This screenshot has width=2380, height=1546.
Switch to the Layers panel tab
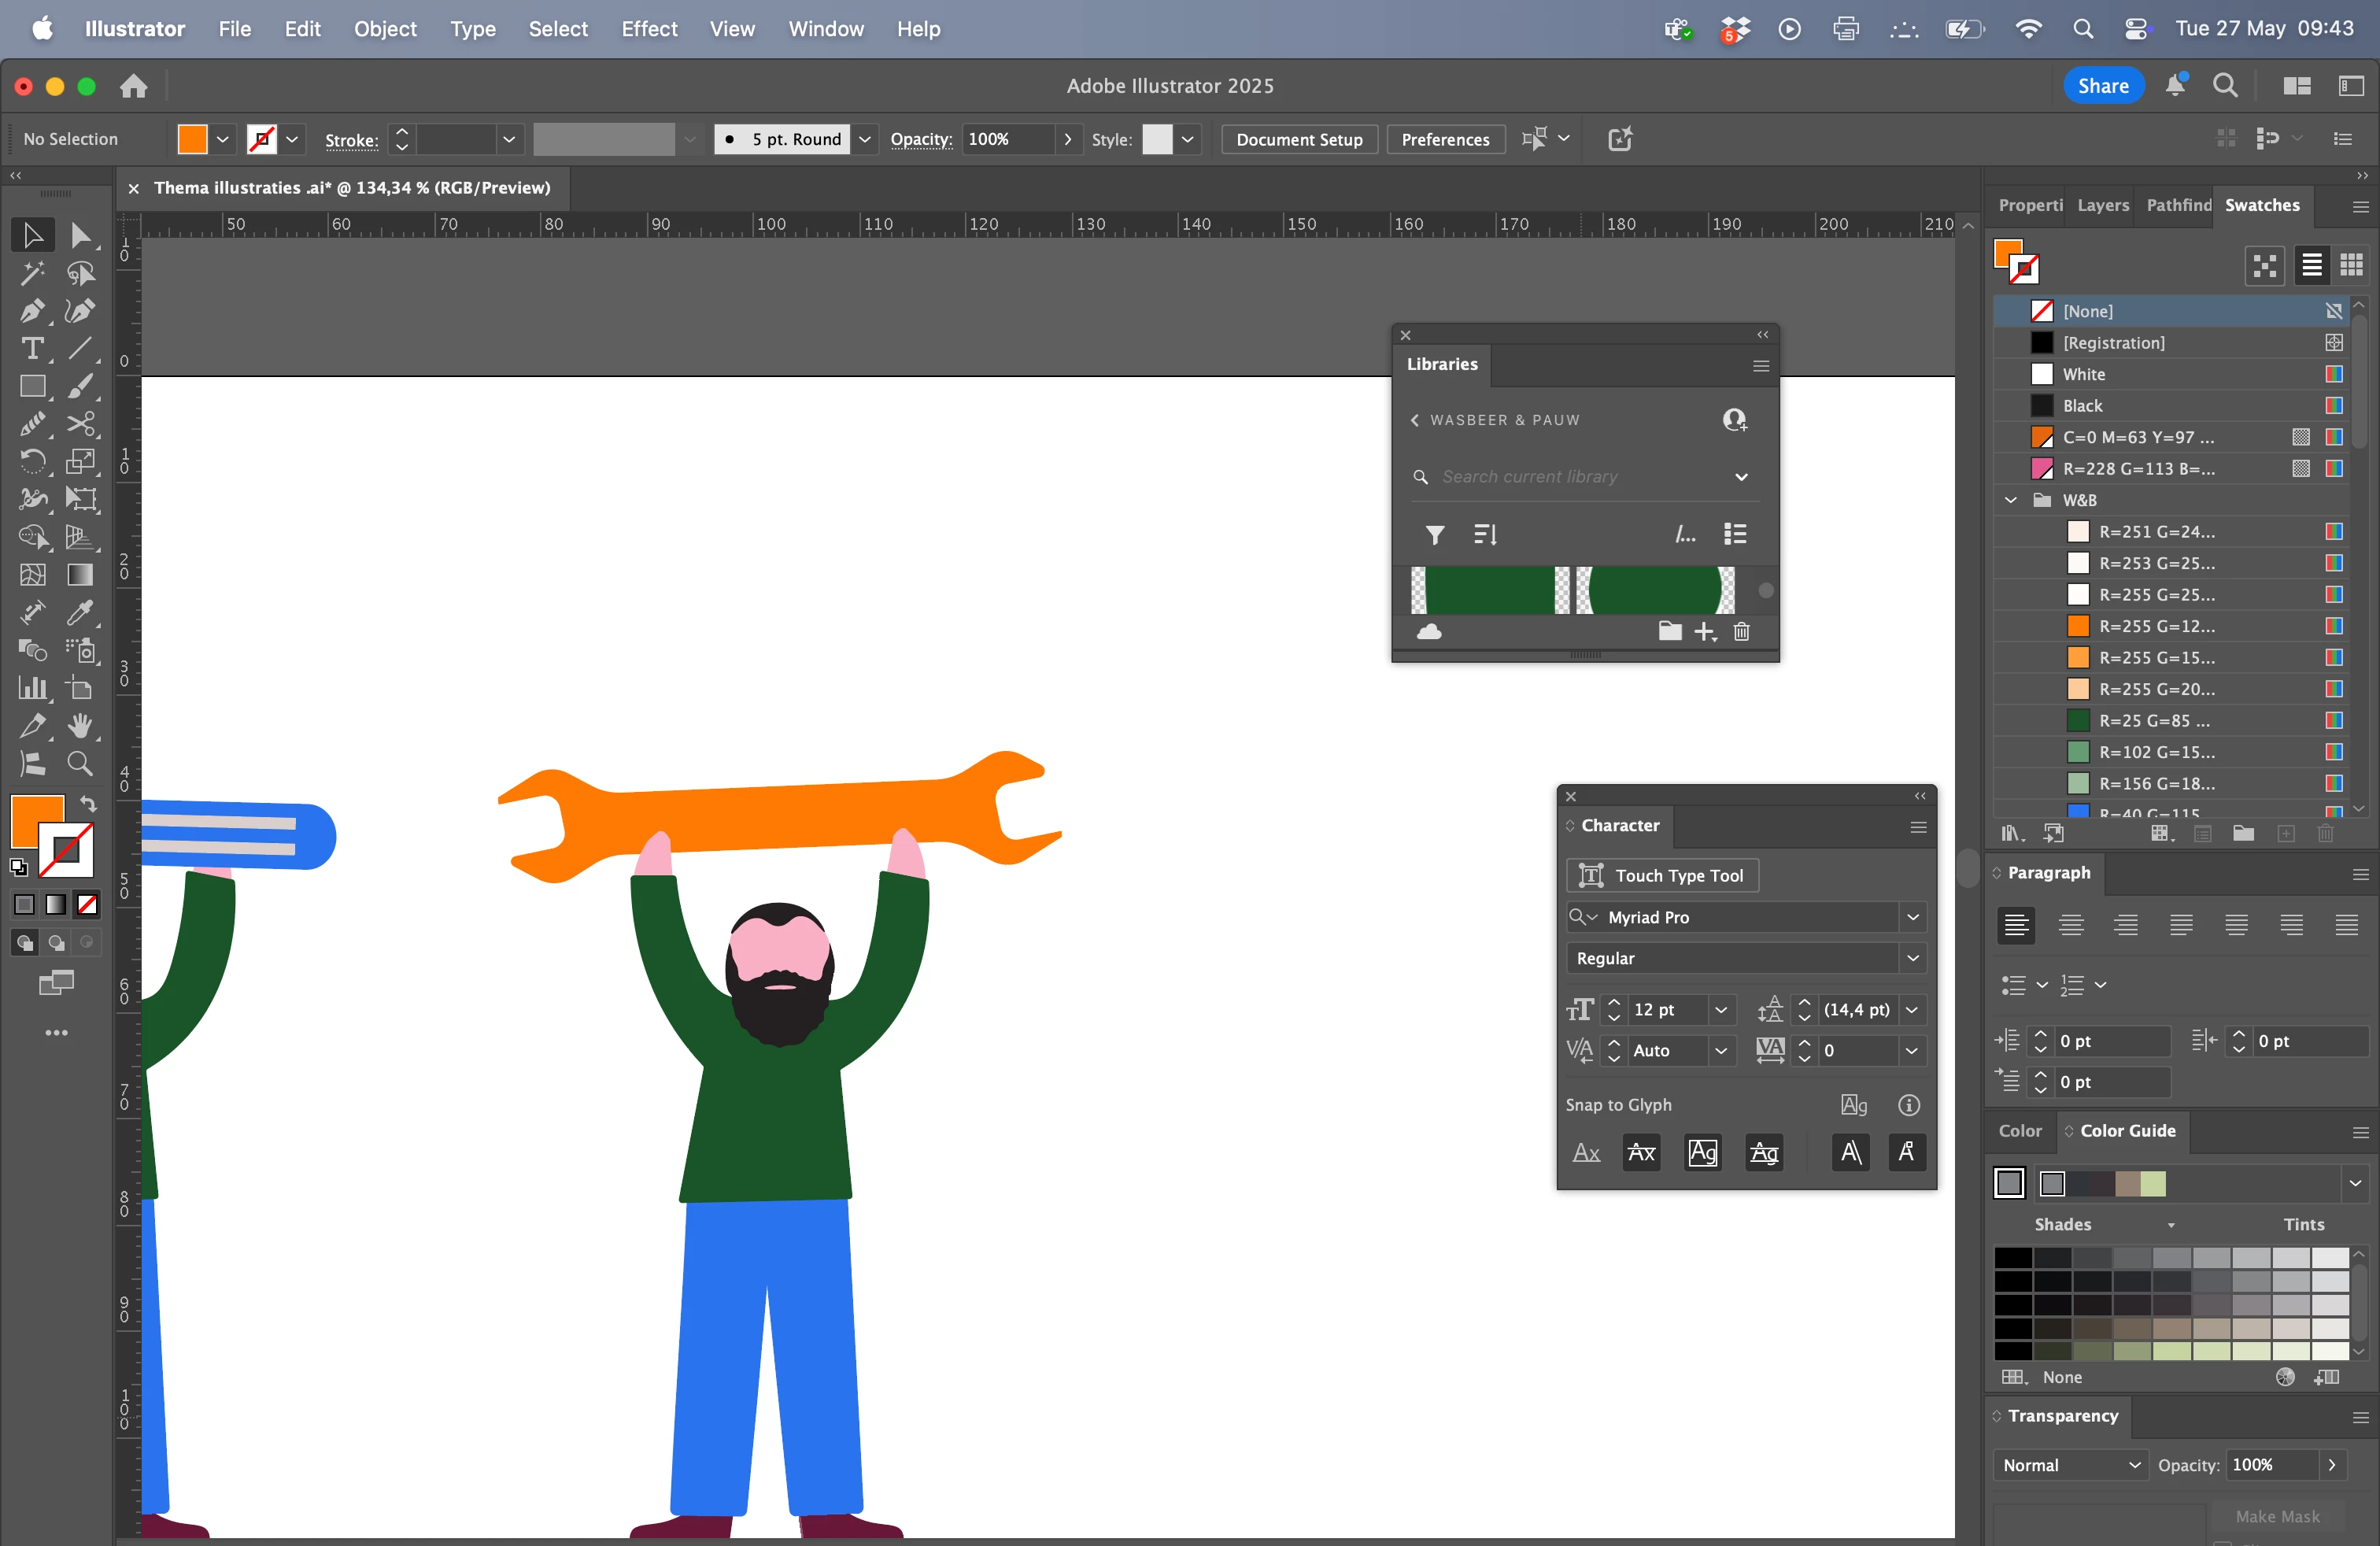coord(2102,205)
